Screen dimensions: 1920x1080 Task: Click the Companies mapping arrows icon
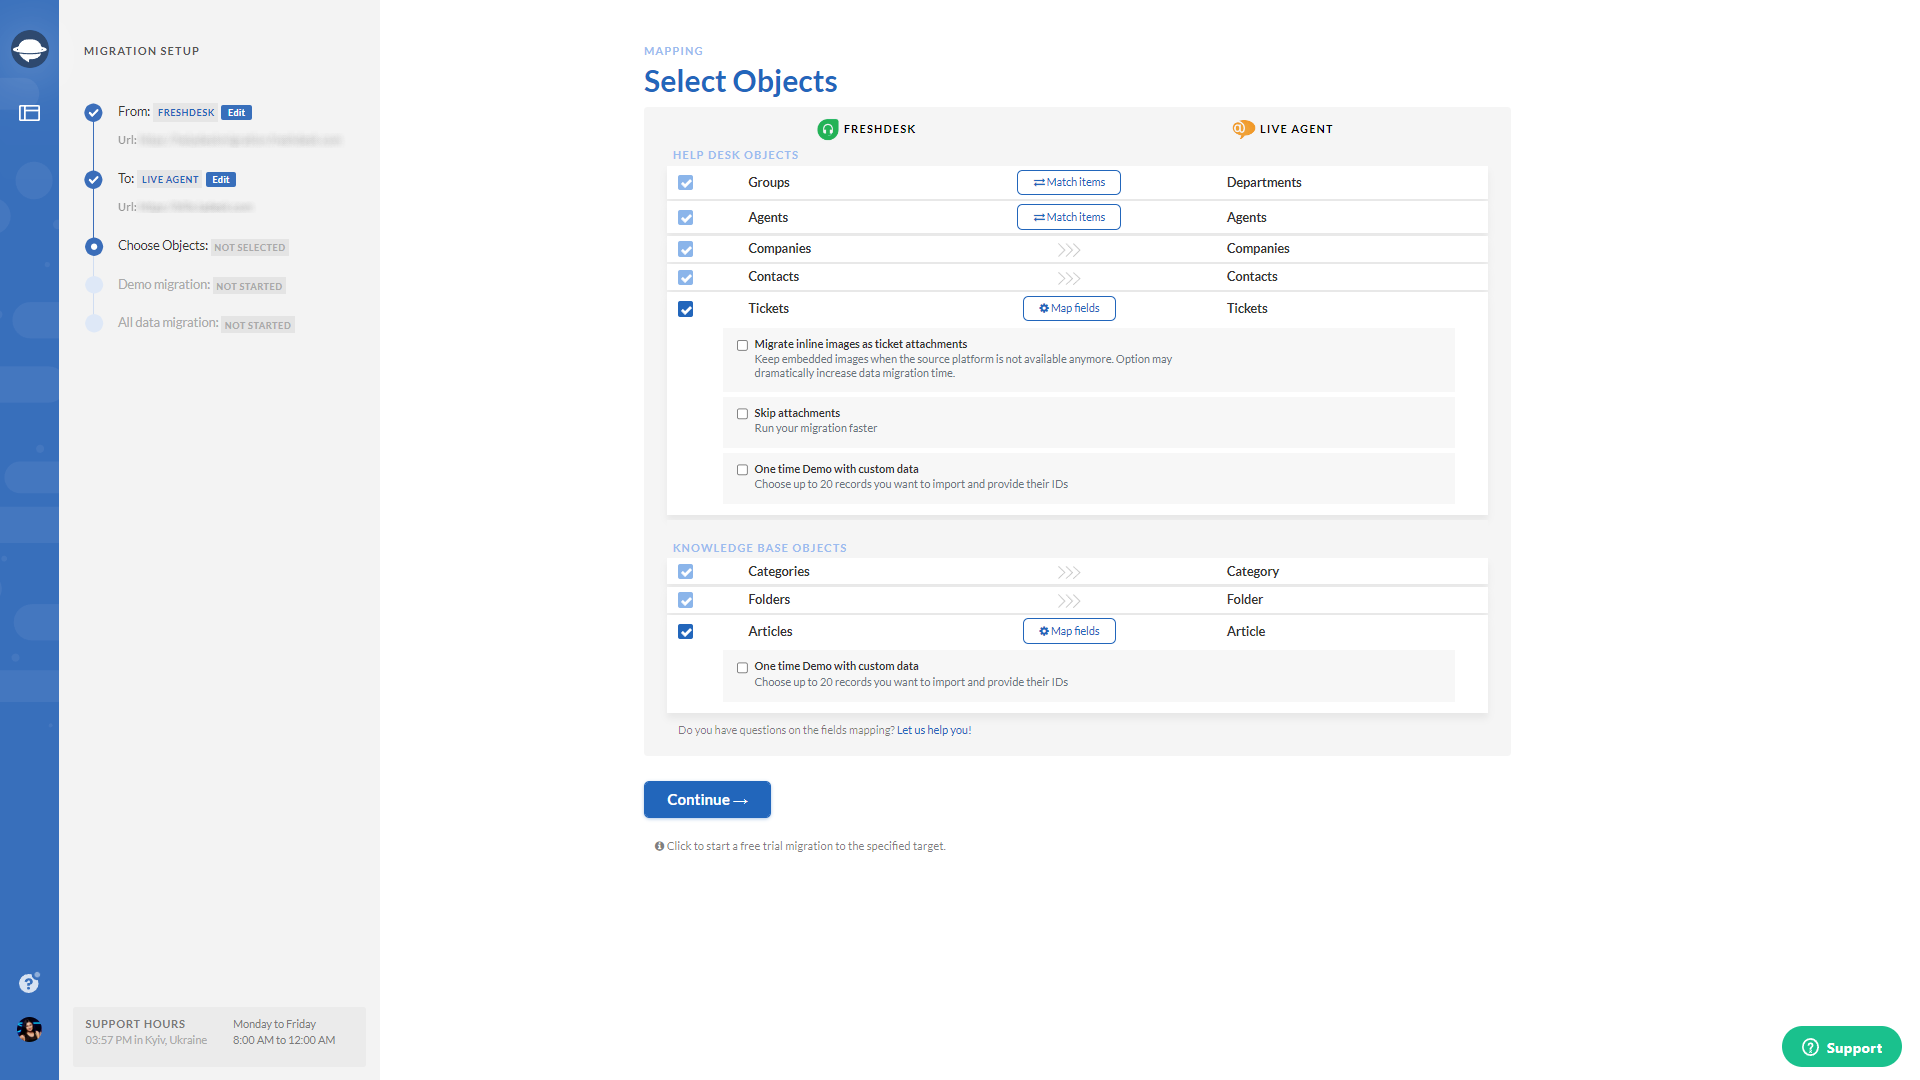click(x=1069, y=250)
